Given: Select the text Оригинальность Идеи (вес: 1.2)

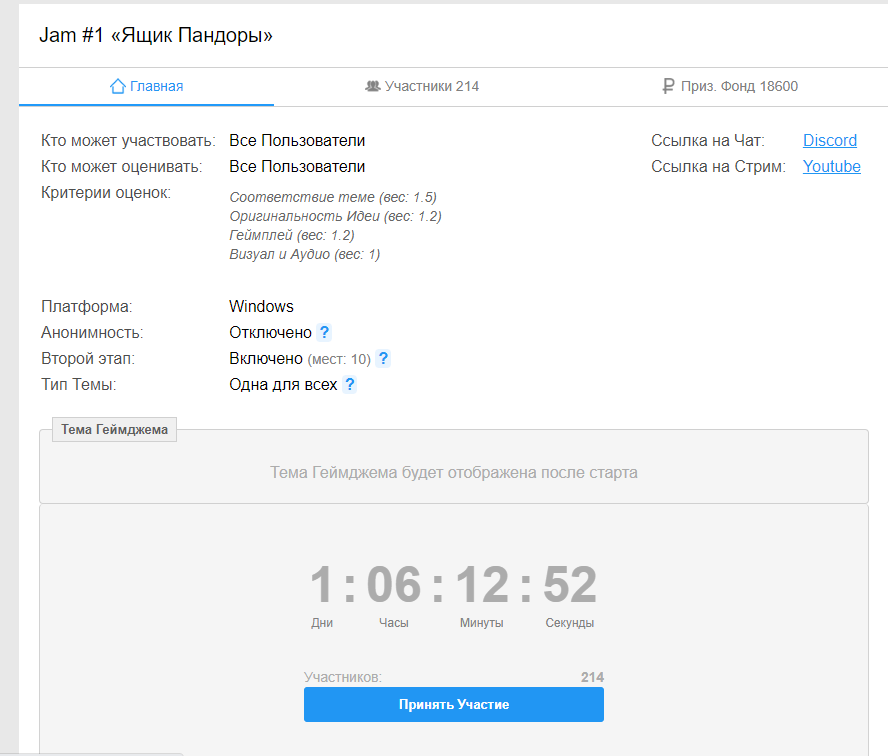Looking at the screenshot, I should [x=335, y=216].
